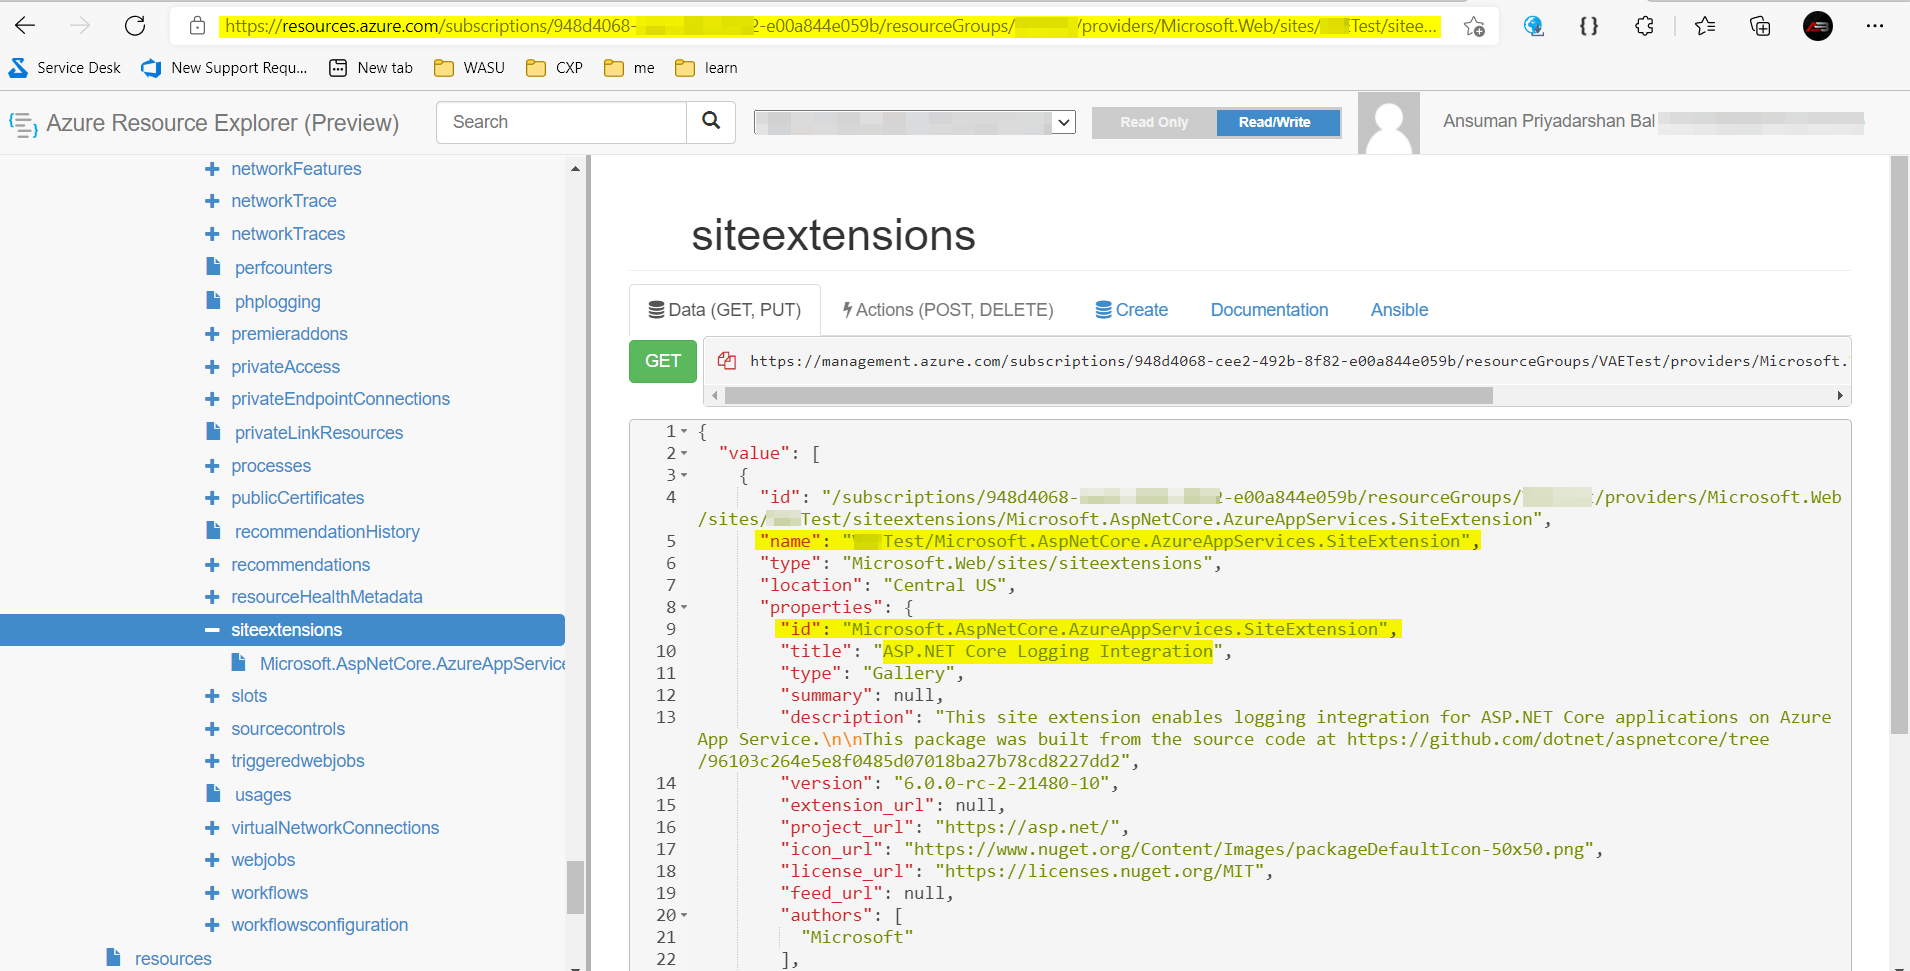Expand the privateEndpointConnections node
Viewport: 1910px width, 971px height.
click(212, 399)
